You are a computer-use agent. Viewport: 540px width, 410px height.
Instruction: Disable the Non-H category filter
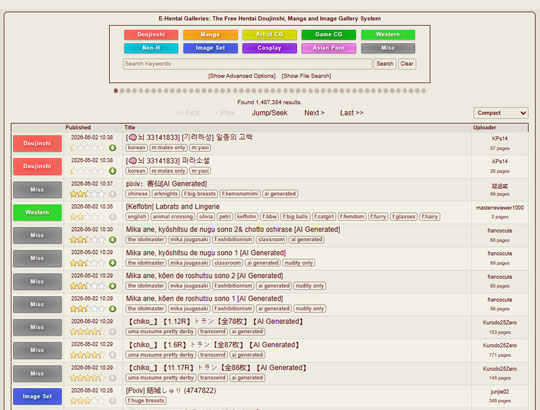[151, 48]
